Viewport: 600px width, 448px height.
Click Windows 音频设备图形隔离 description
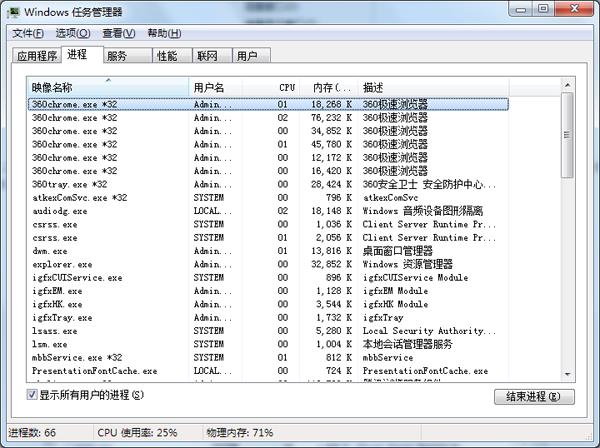point(422,211)
